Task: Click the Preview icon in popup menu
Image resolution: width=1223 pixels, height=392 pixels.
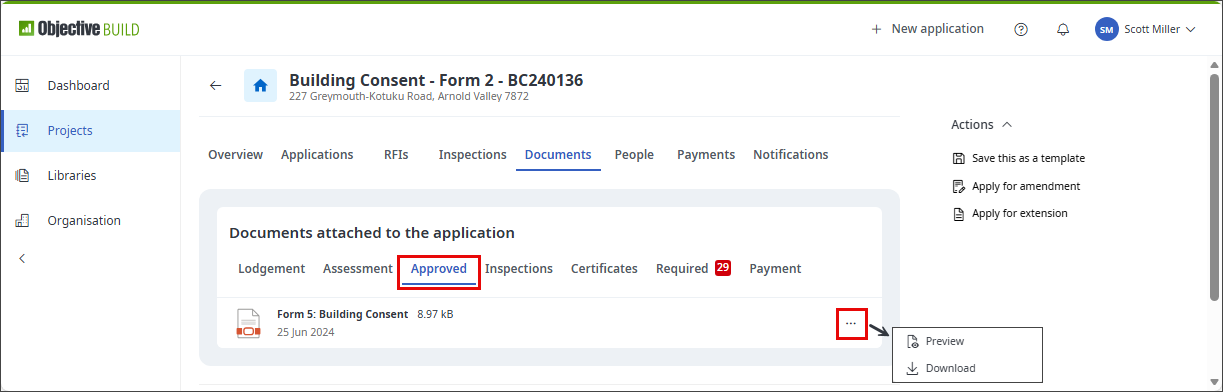Action: tap(912, 341)
